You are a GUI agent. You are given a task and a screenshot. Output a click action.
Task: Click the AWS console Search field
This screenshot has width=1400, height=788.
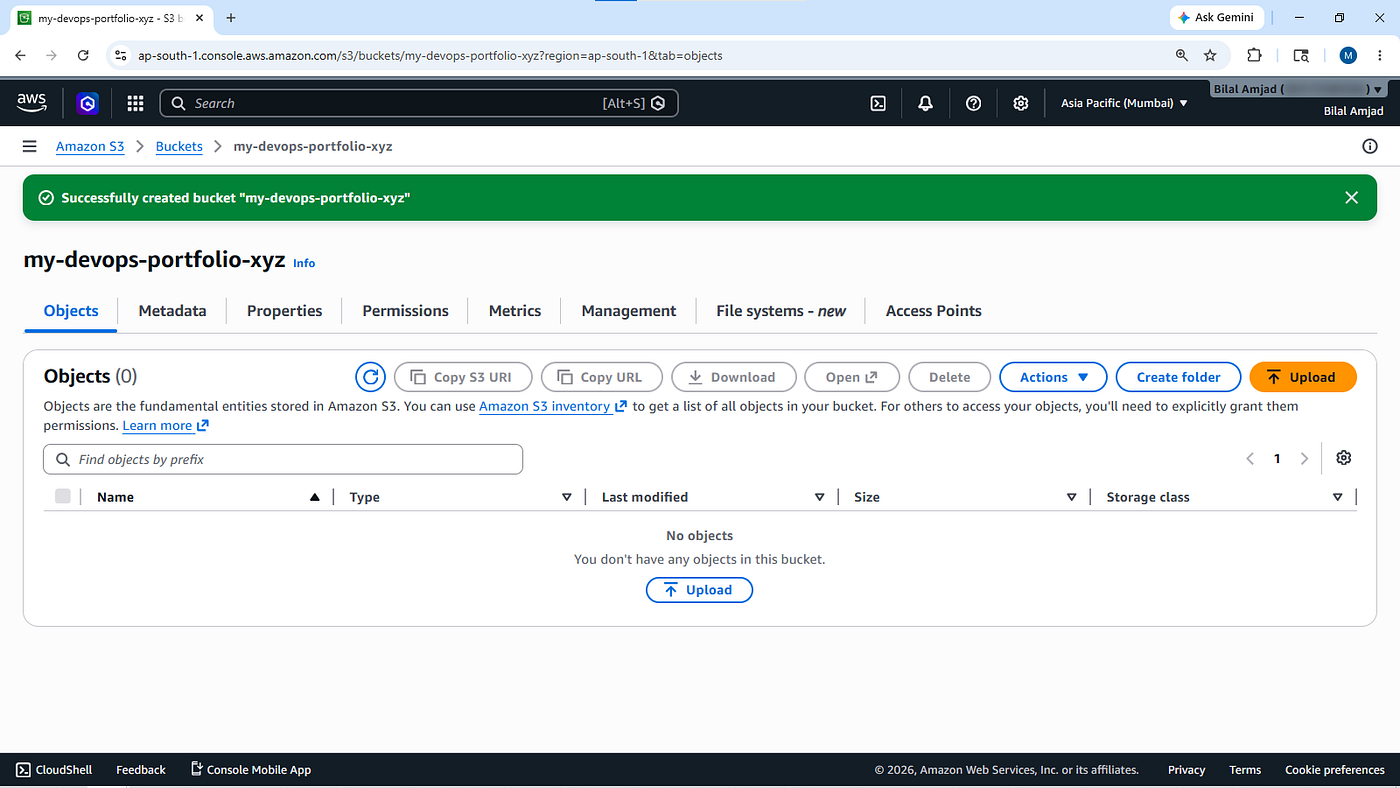tap(419, 103)
